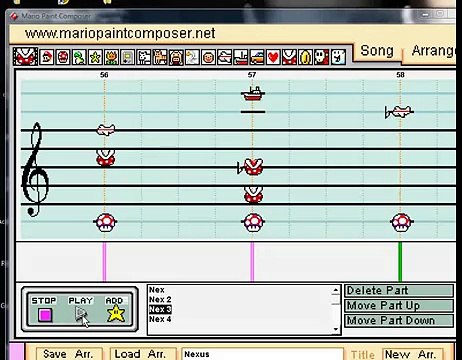Select the highlighted Nex 3 part

[160, 309]
